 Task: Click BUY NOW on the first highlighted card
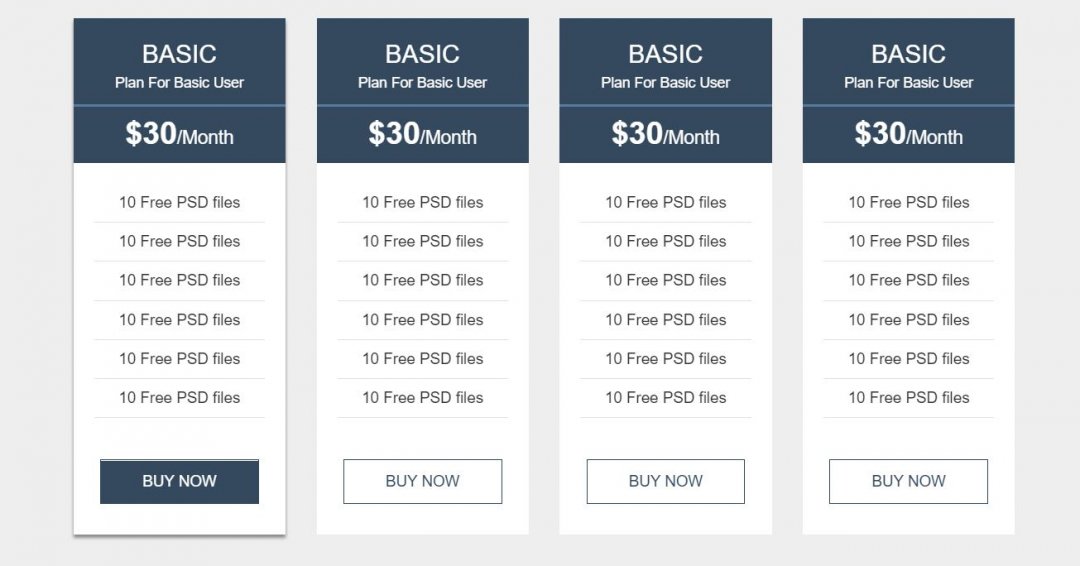[x=179, y=481]
